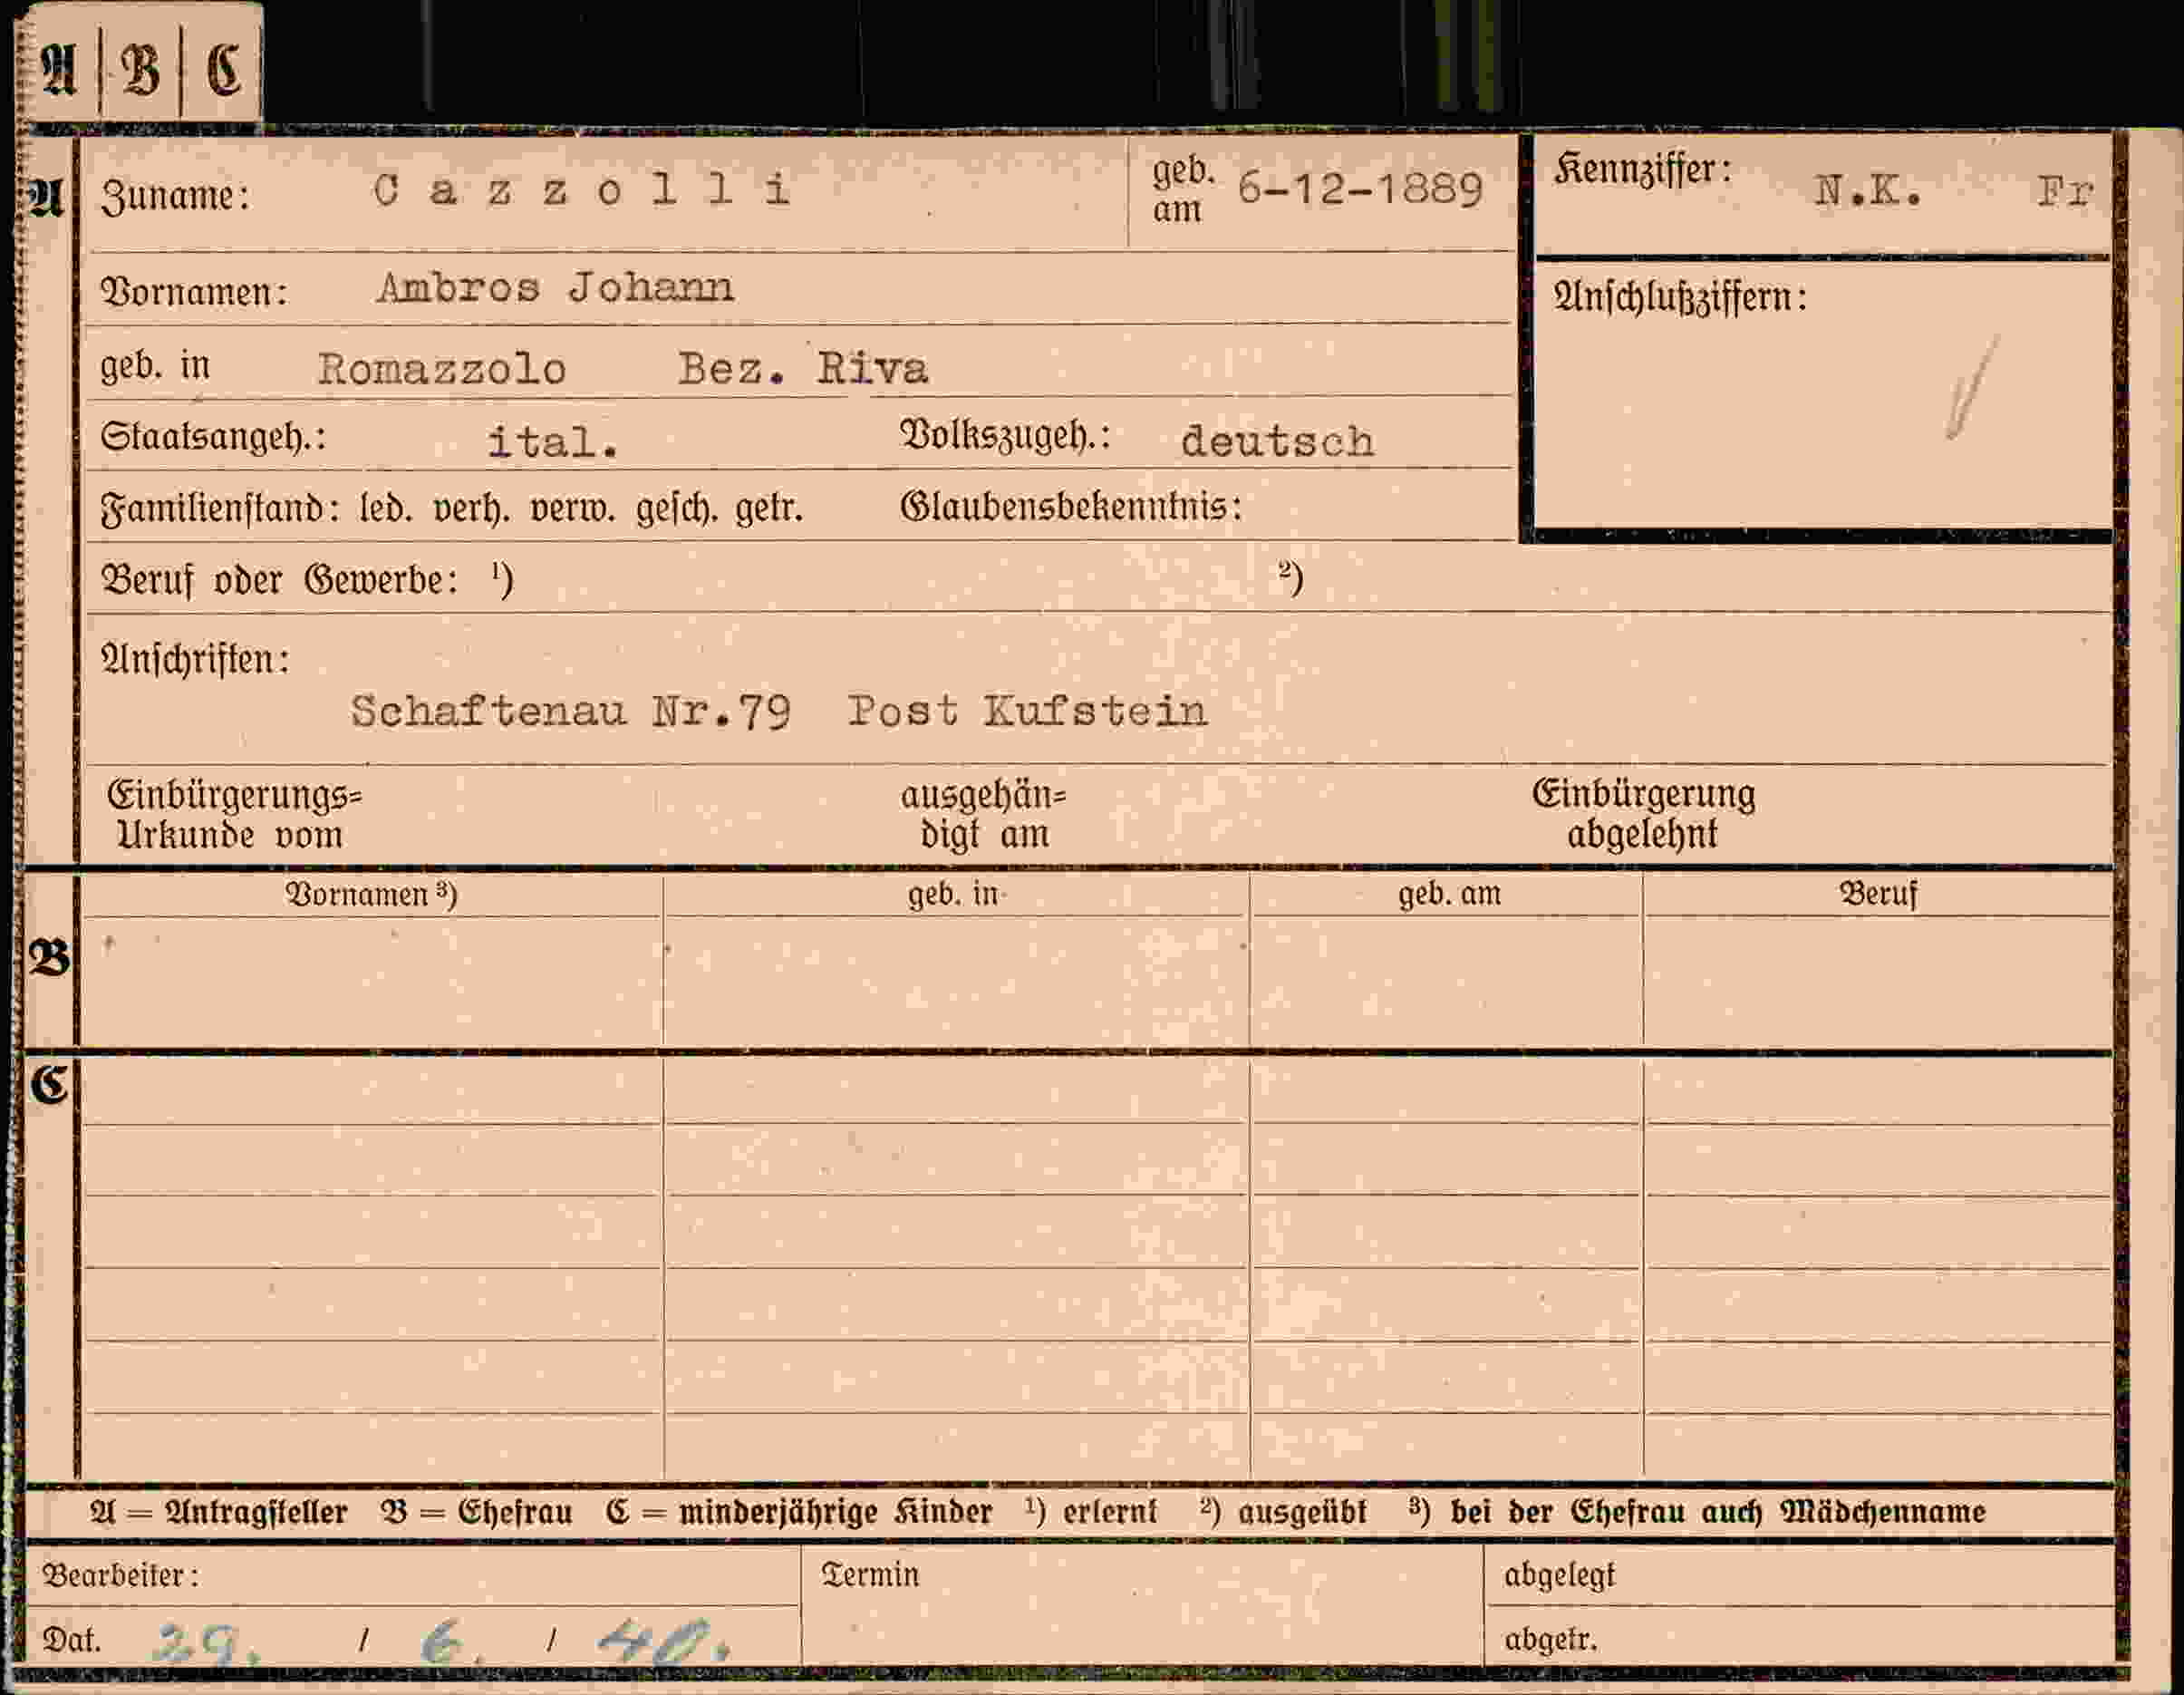Viewport: 2184px width, 1695px height.
Task: Click the section C margin letter
Action: 49,1086
